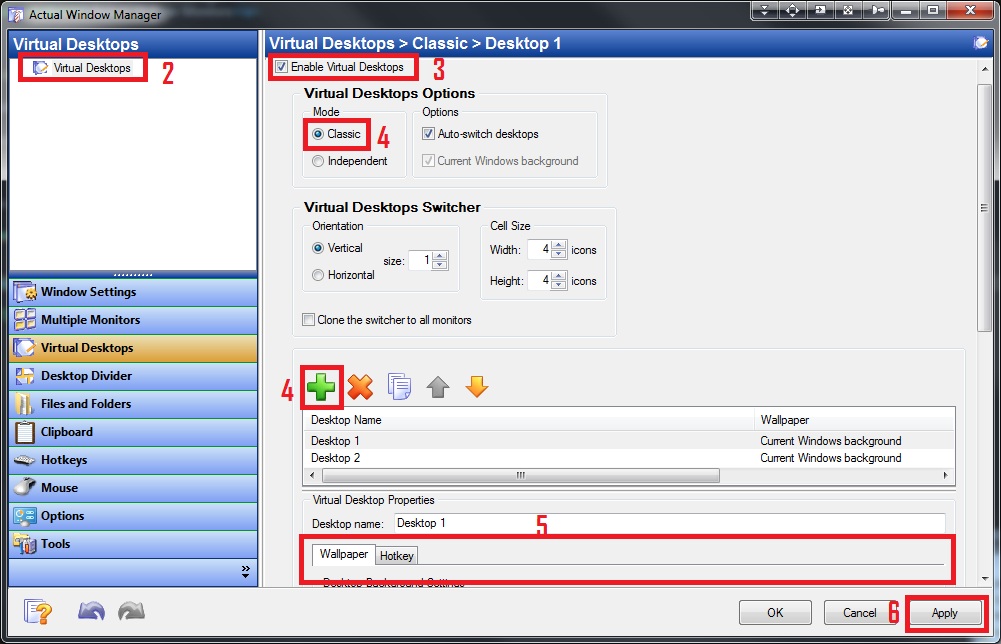Select Desktop 2 row in list

pos(629,458)
